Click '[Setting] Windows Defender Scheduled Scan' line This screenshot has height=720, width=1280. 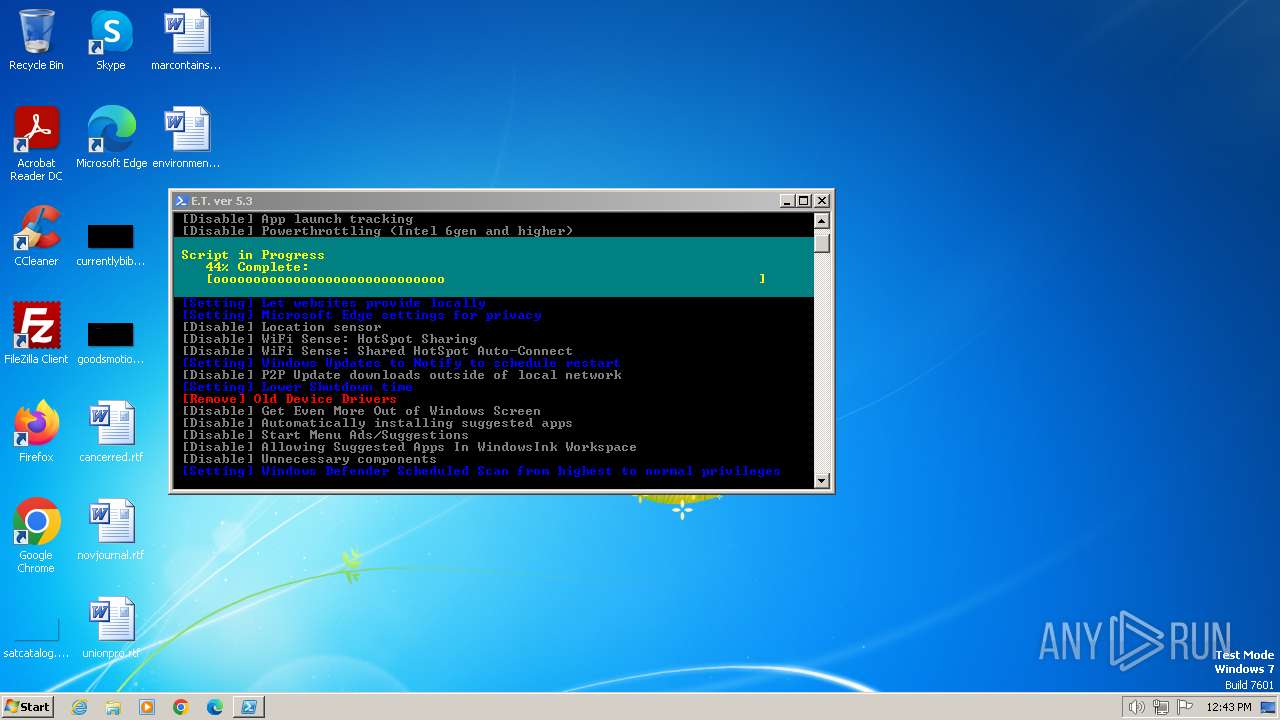(x=481, y=471)
